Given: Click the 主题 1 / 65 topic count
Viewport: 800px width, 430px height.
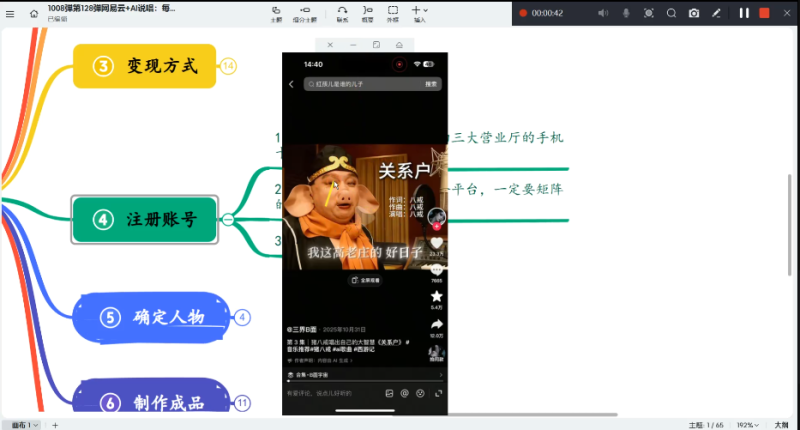Looking at the screenshot, I should (x=706, y=425).
